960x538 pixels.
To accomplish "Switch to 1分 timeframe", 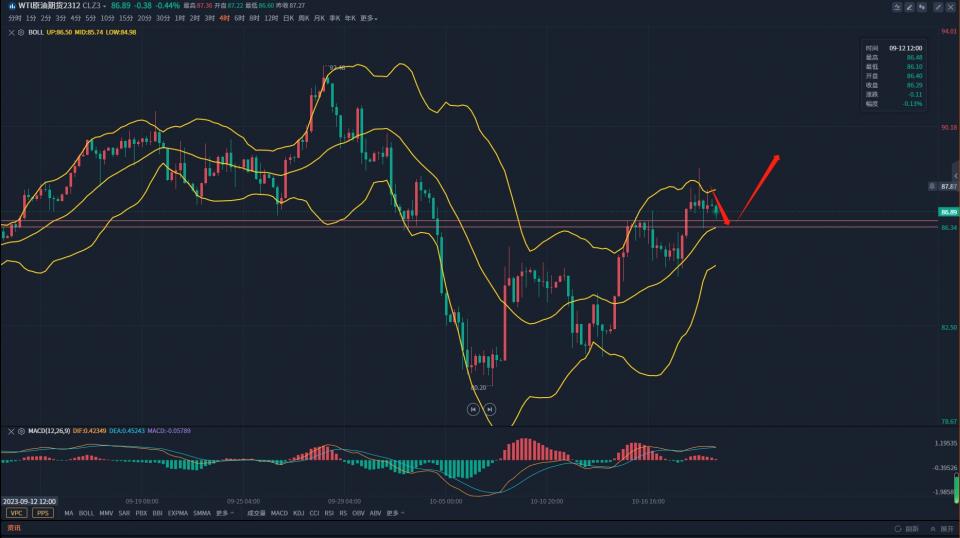I will [31, 18].
